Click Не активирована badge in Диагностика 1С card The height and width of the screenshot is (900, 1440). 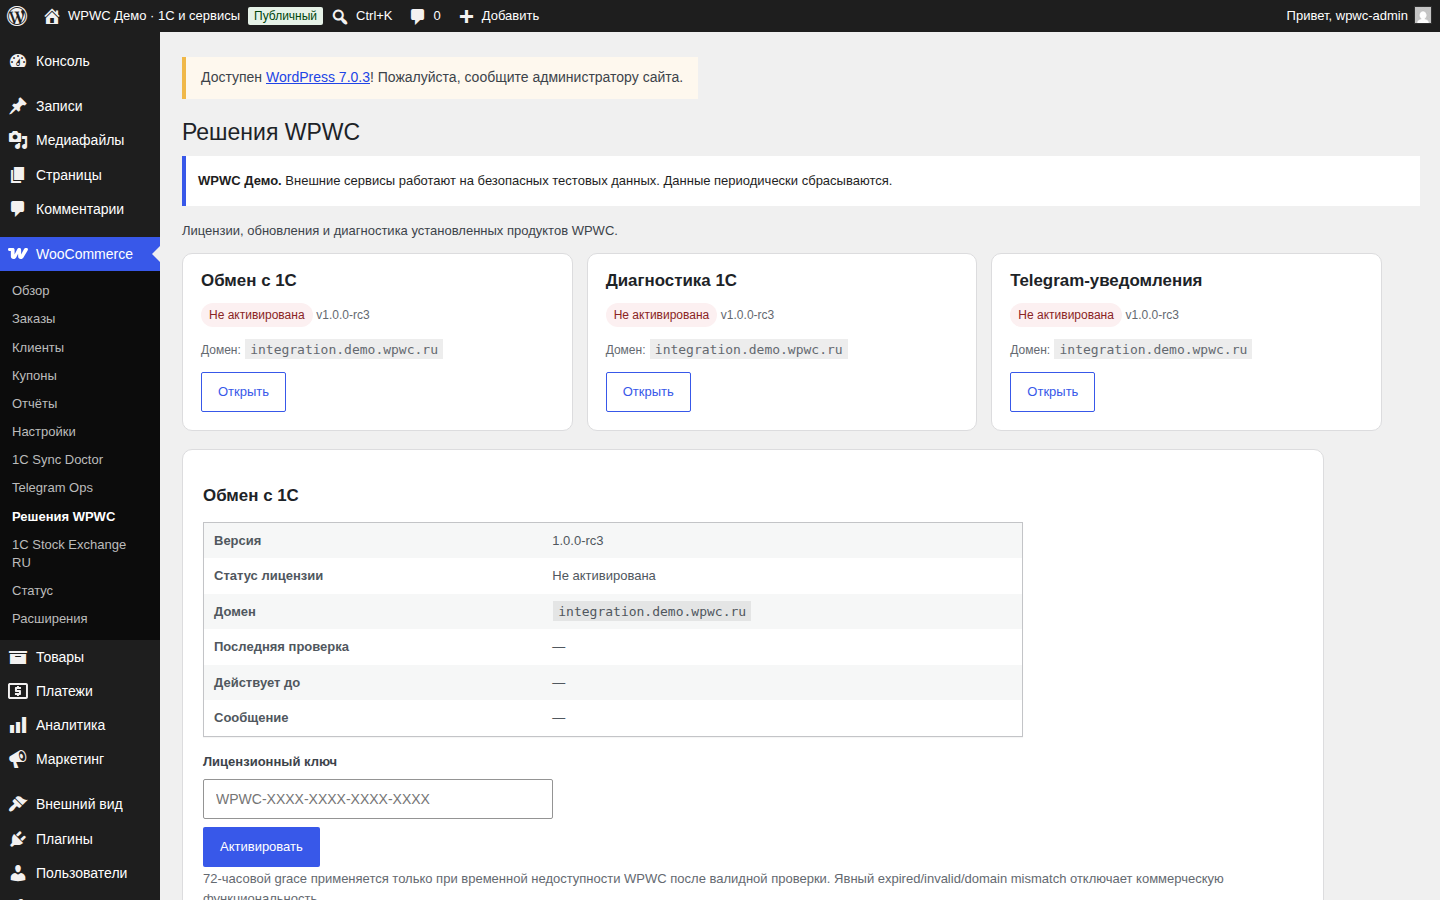coord(661,315)
